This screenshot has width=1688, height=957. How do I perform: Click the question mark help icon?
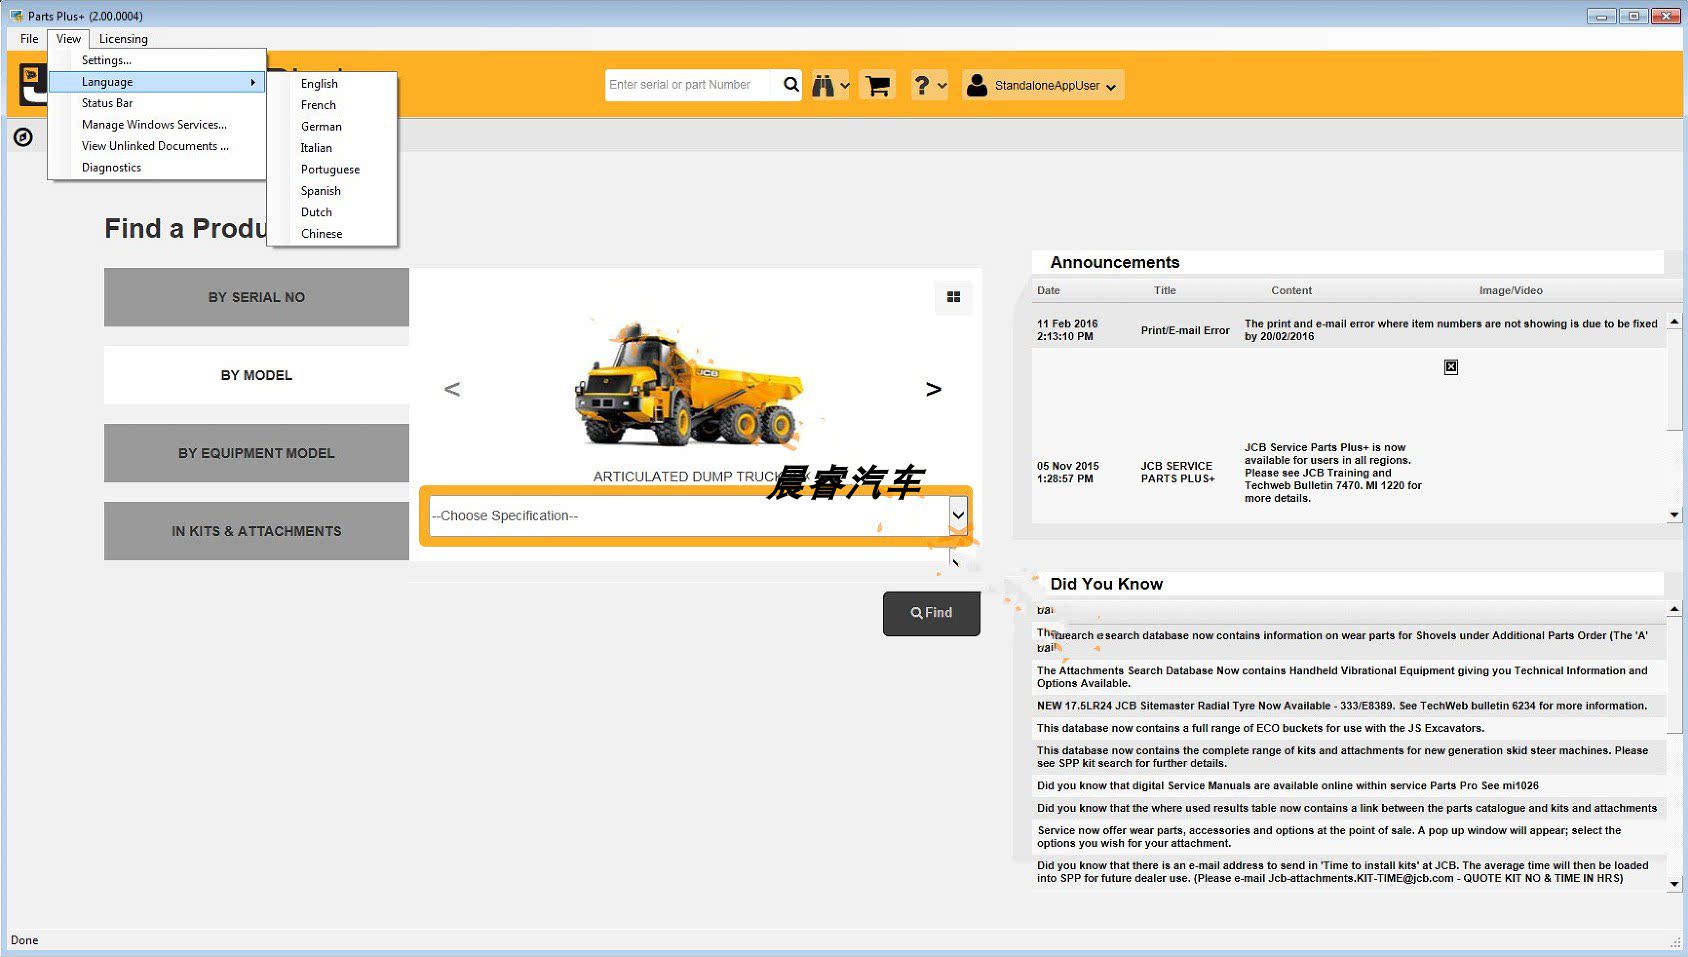(x=922, y=86)
